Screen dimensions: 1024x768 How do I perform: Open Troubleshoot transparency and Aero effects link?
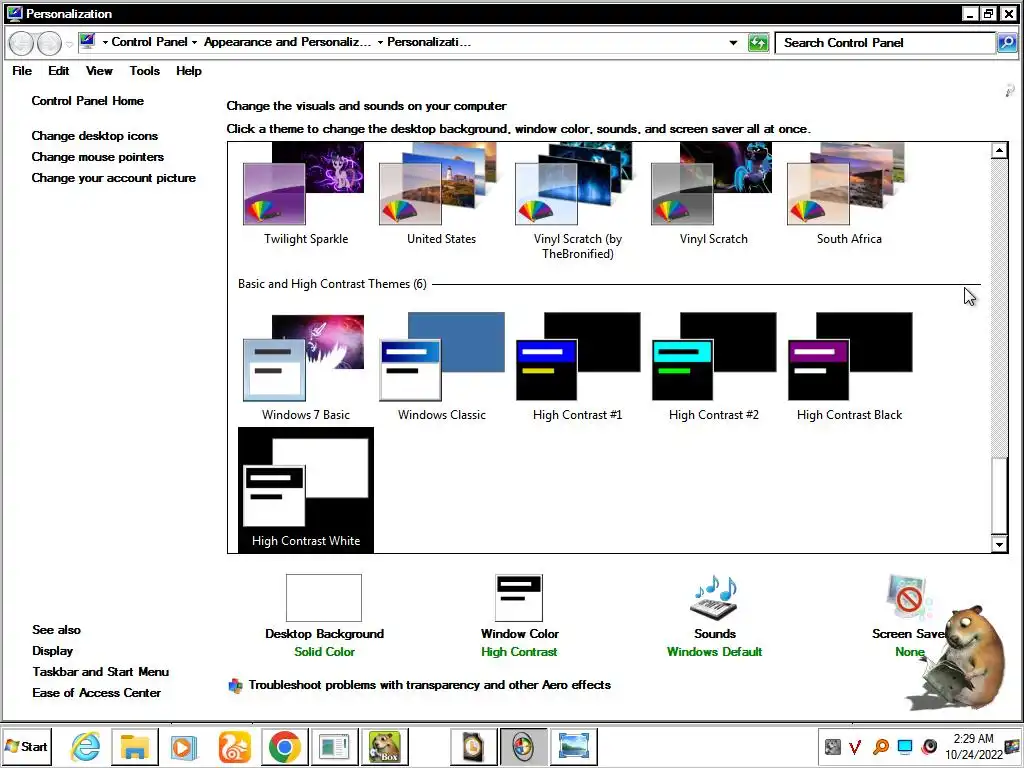430,685
